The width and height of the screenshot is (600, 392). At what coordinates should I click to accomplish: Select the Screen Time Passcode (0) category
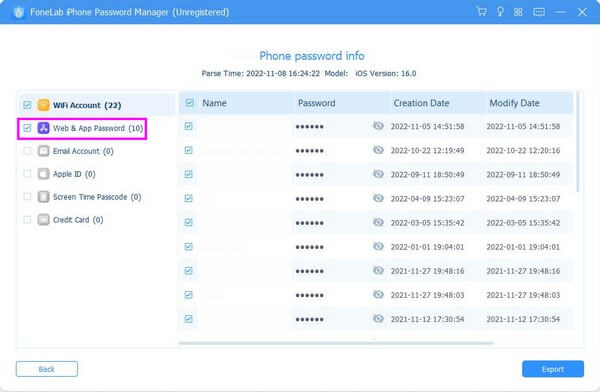tap(97, 197)
